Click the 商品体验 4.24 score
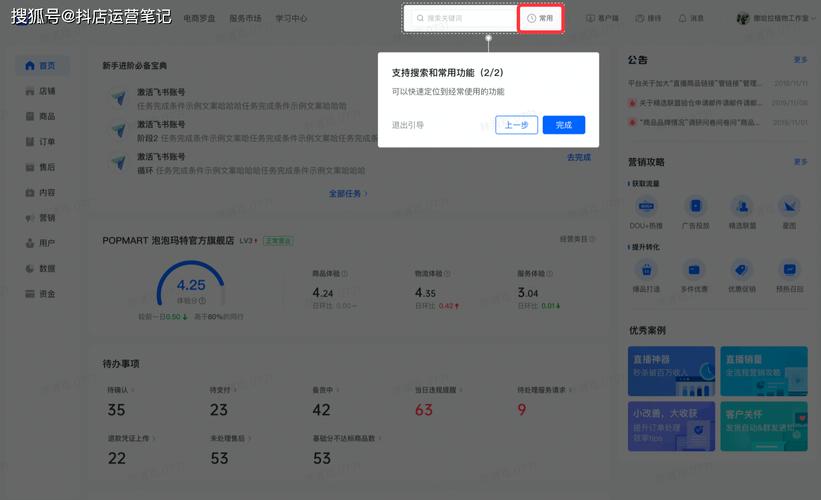 (x=323, y=293)
